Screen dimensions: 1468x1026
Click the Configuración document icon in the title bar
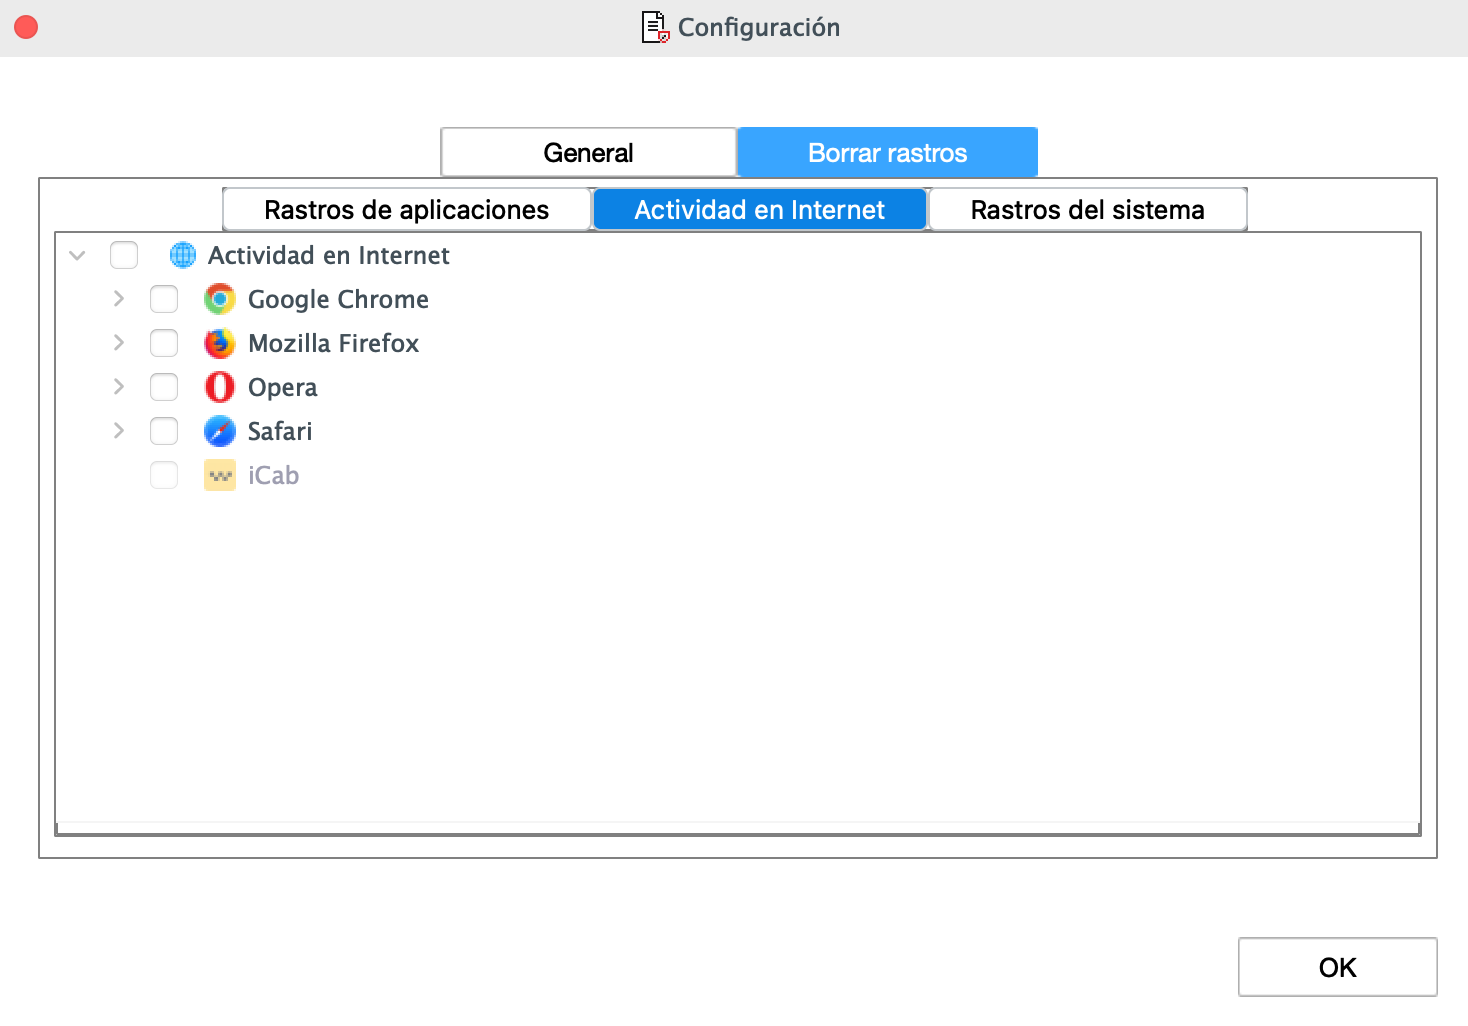point(655,27)
